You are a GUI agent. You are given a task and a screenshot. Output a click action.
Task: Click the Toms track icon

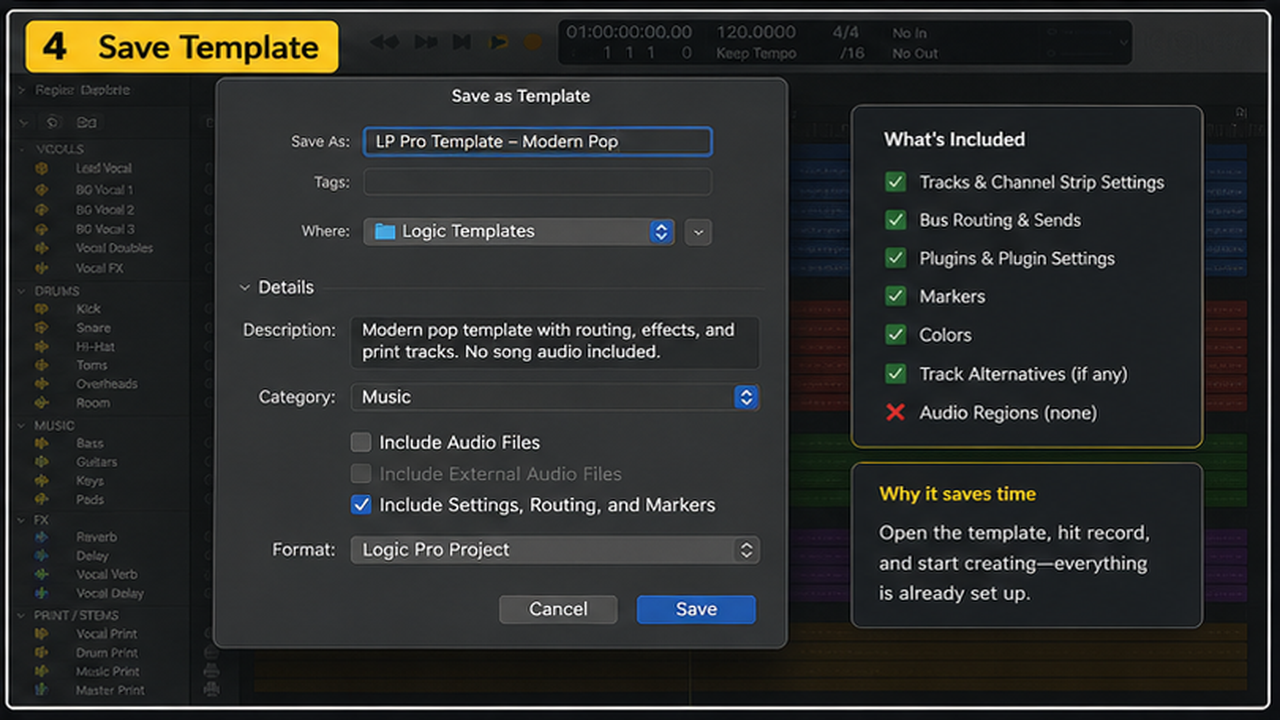click(42, 365)
